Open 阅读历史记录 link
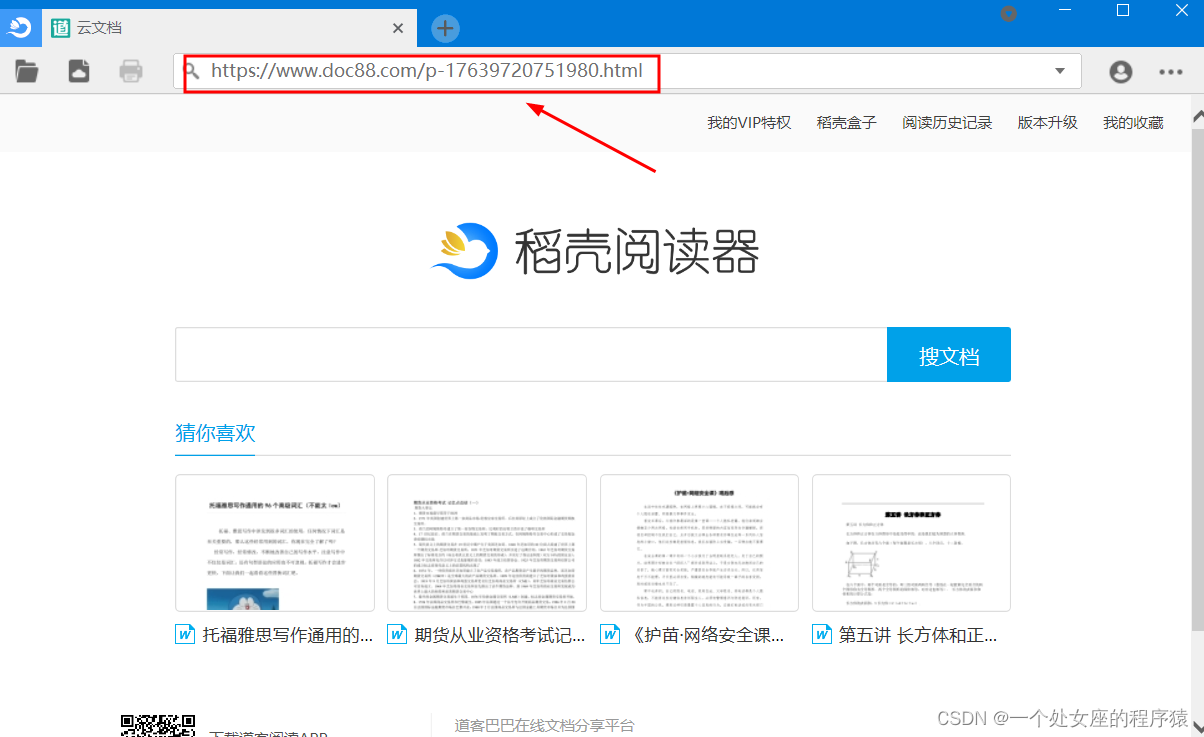This screenshot has height=737, width=1204. point(947,123)
